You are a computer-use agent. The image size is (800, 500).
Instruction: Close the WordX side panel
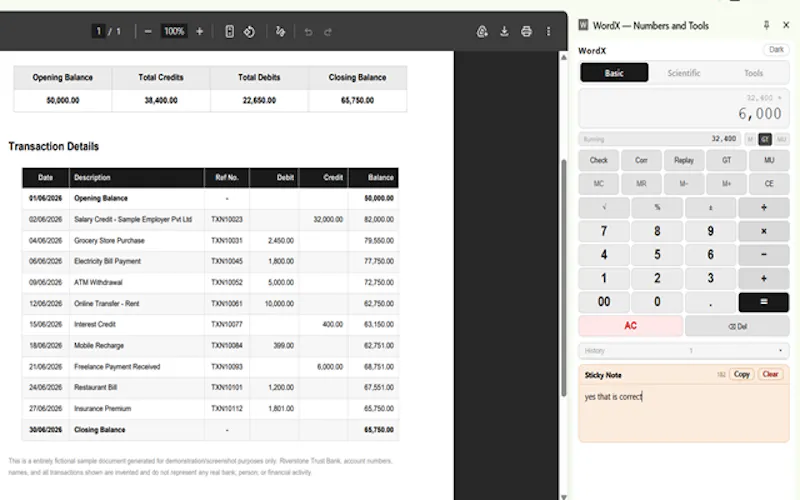pyautogui.click(x=786, y=25)
